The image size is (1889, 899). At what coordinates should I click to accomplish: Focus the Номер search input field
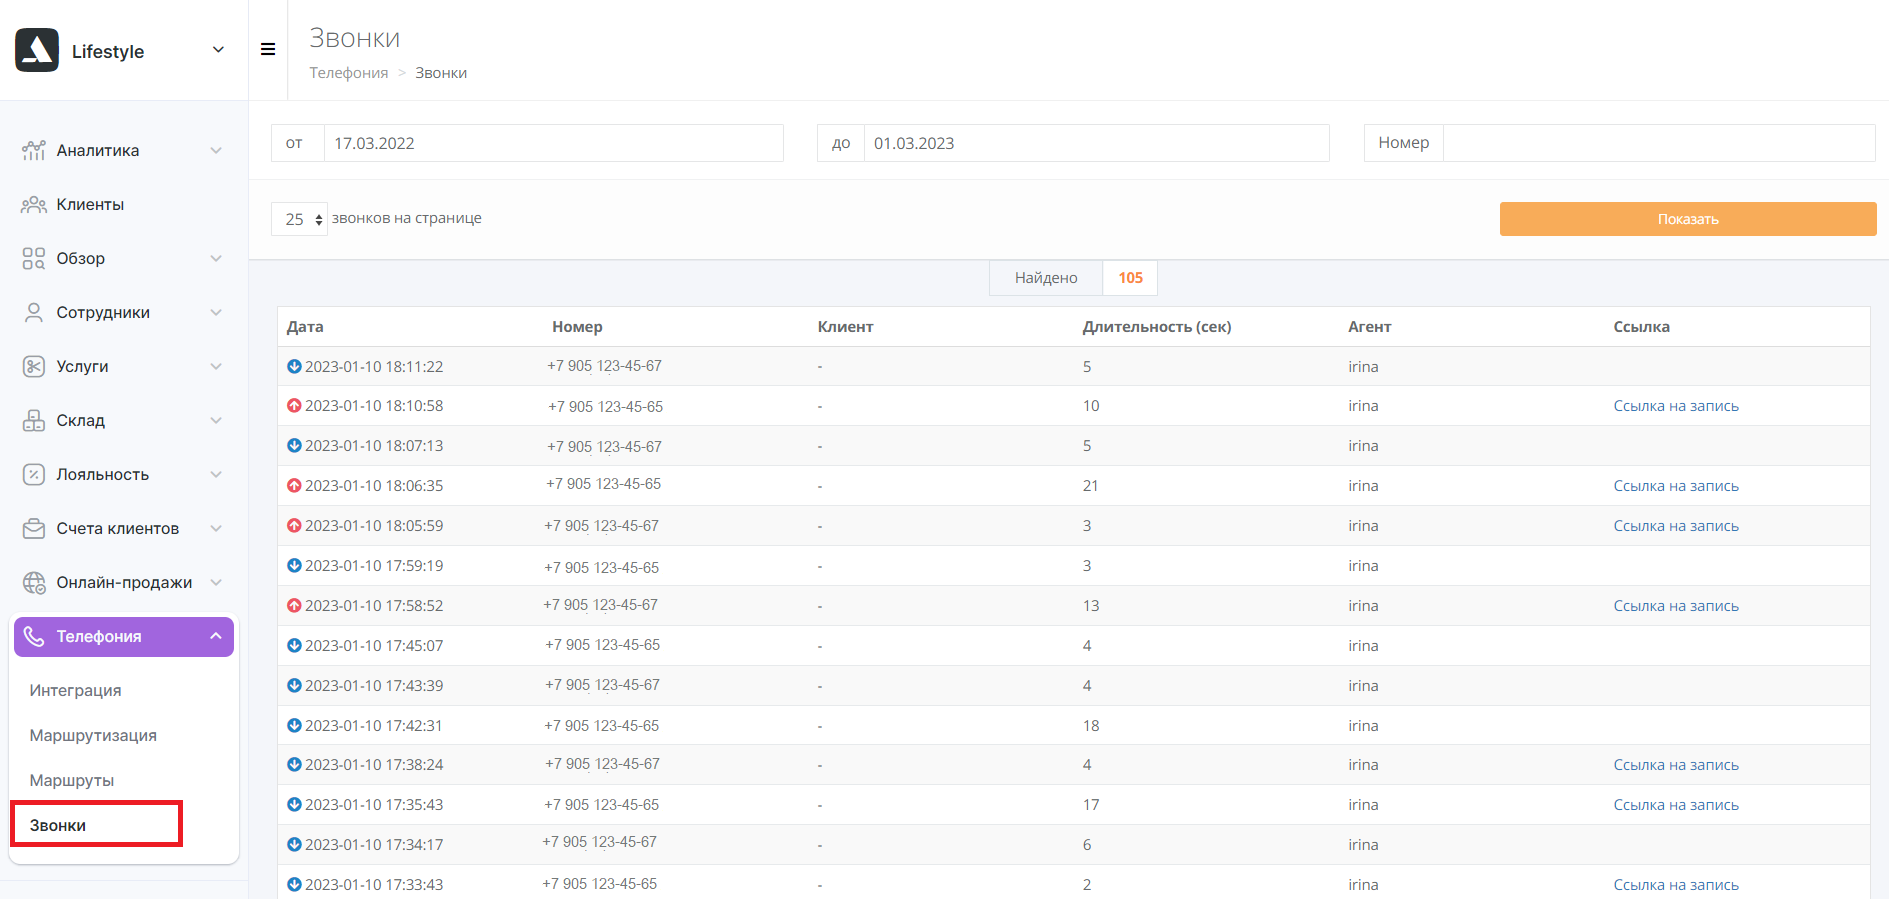1658,143
